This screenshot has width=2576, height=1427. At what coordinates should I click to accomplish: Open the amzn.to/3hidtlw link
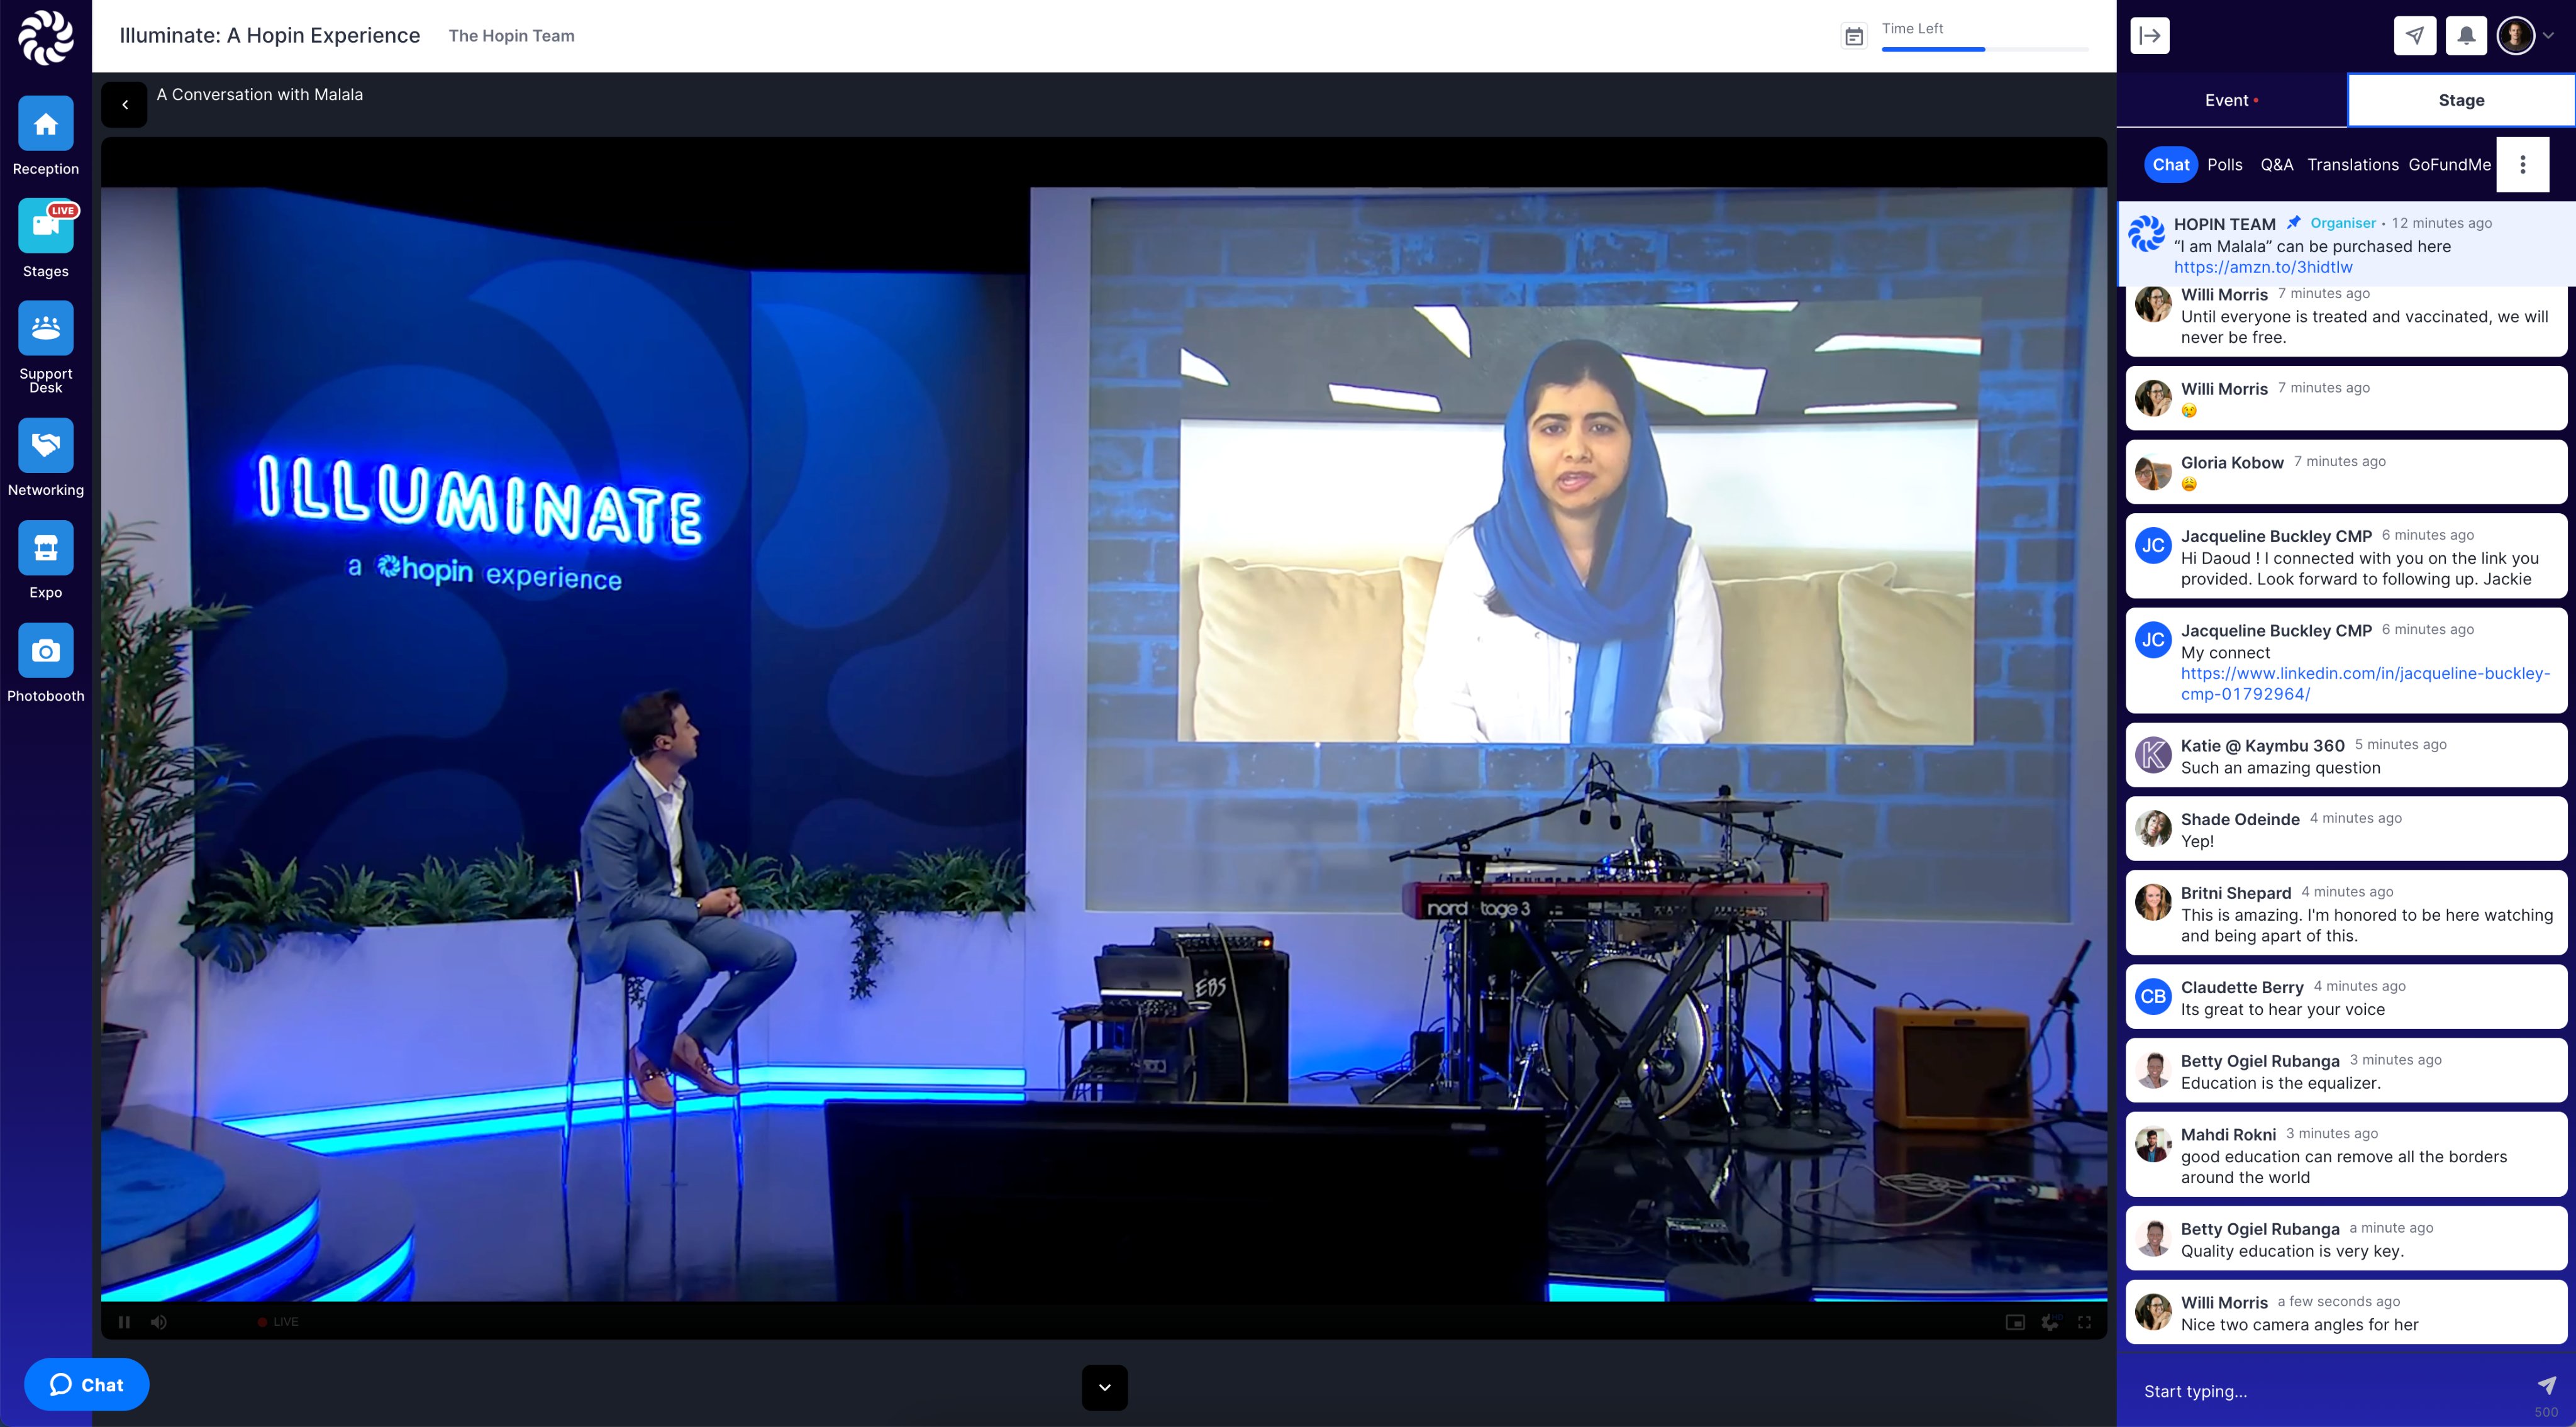coord(2262,267)
